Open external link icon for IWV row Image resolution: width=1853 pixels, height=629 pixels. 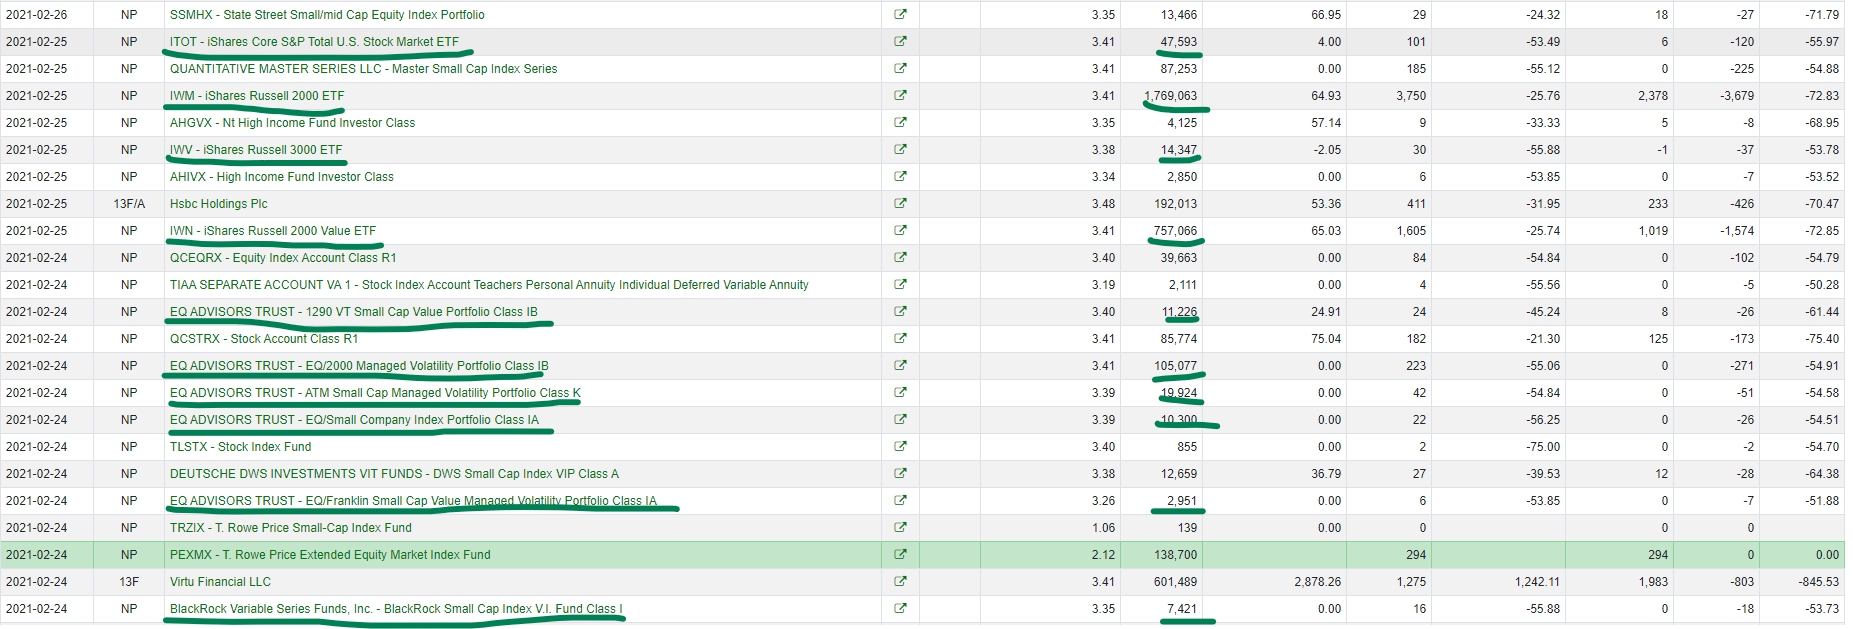click(x=900, y=150)
